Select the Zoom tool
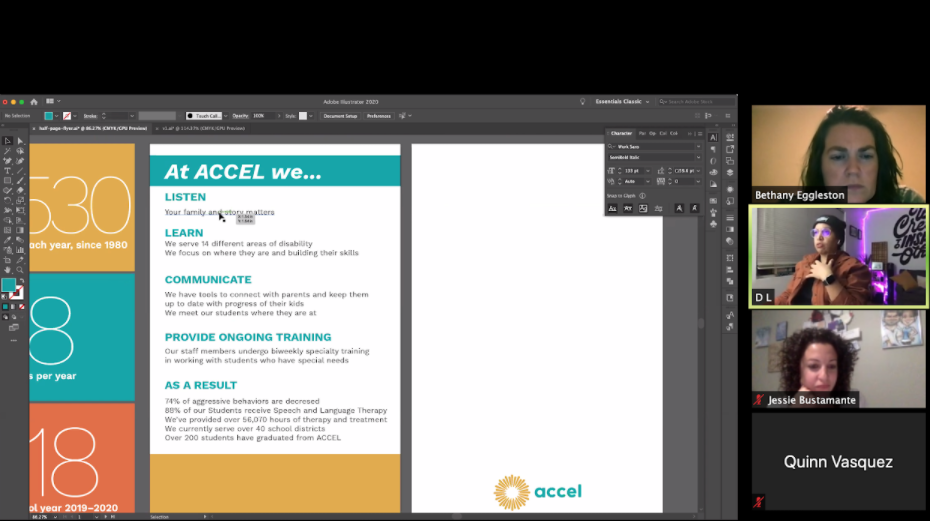This screenshot has height=521, width=930. (x=21, y=269)
